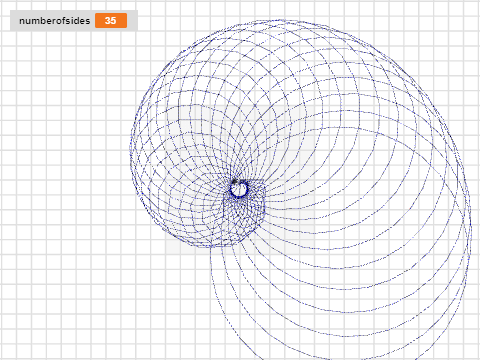Click the small white circle at spiral center
This screenshot has height=360, width=480.
tap(239, 189)
